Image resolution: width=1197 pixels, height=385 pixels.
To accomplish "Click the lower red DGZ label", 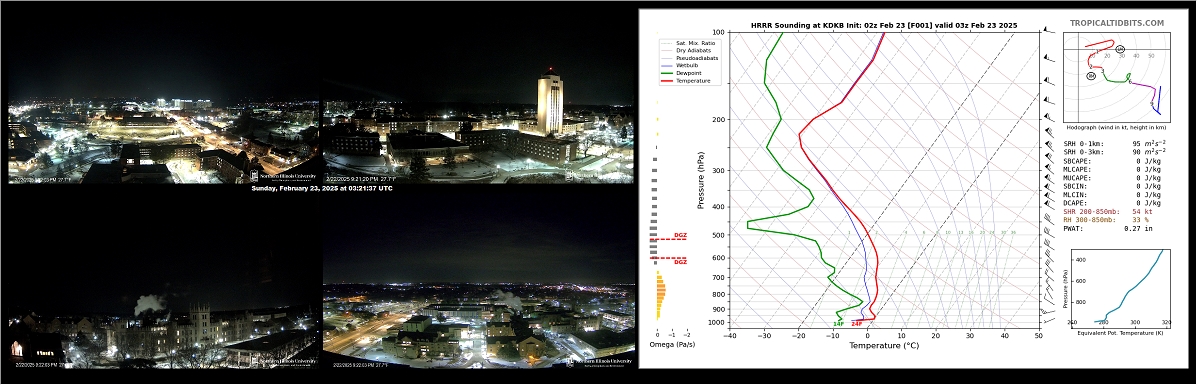I will click(680, 262).
